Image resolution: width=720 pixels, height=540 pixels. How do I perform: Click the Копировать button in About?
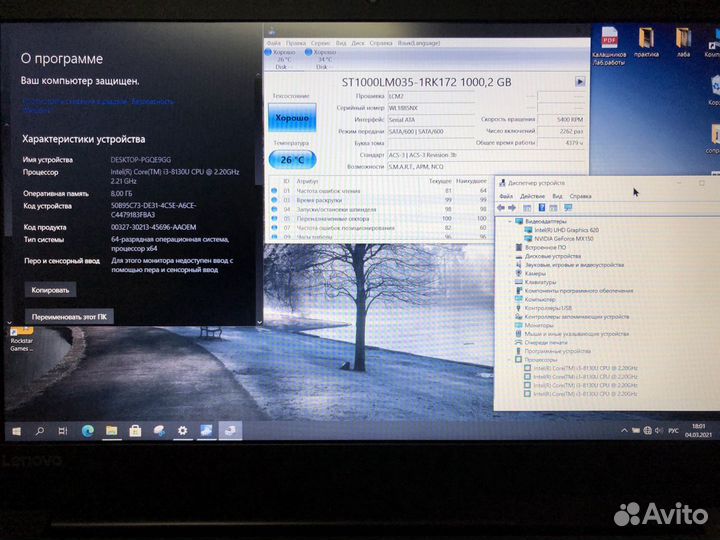[x=51, y=290]
